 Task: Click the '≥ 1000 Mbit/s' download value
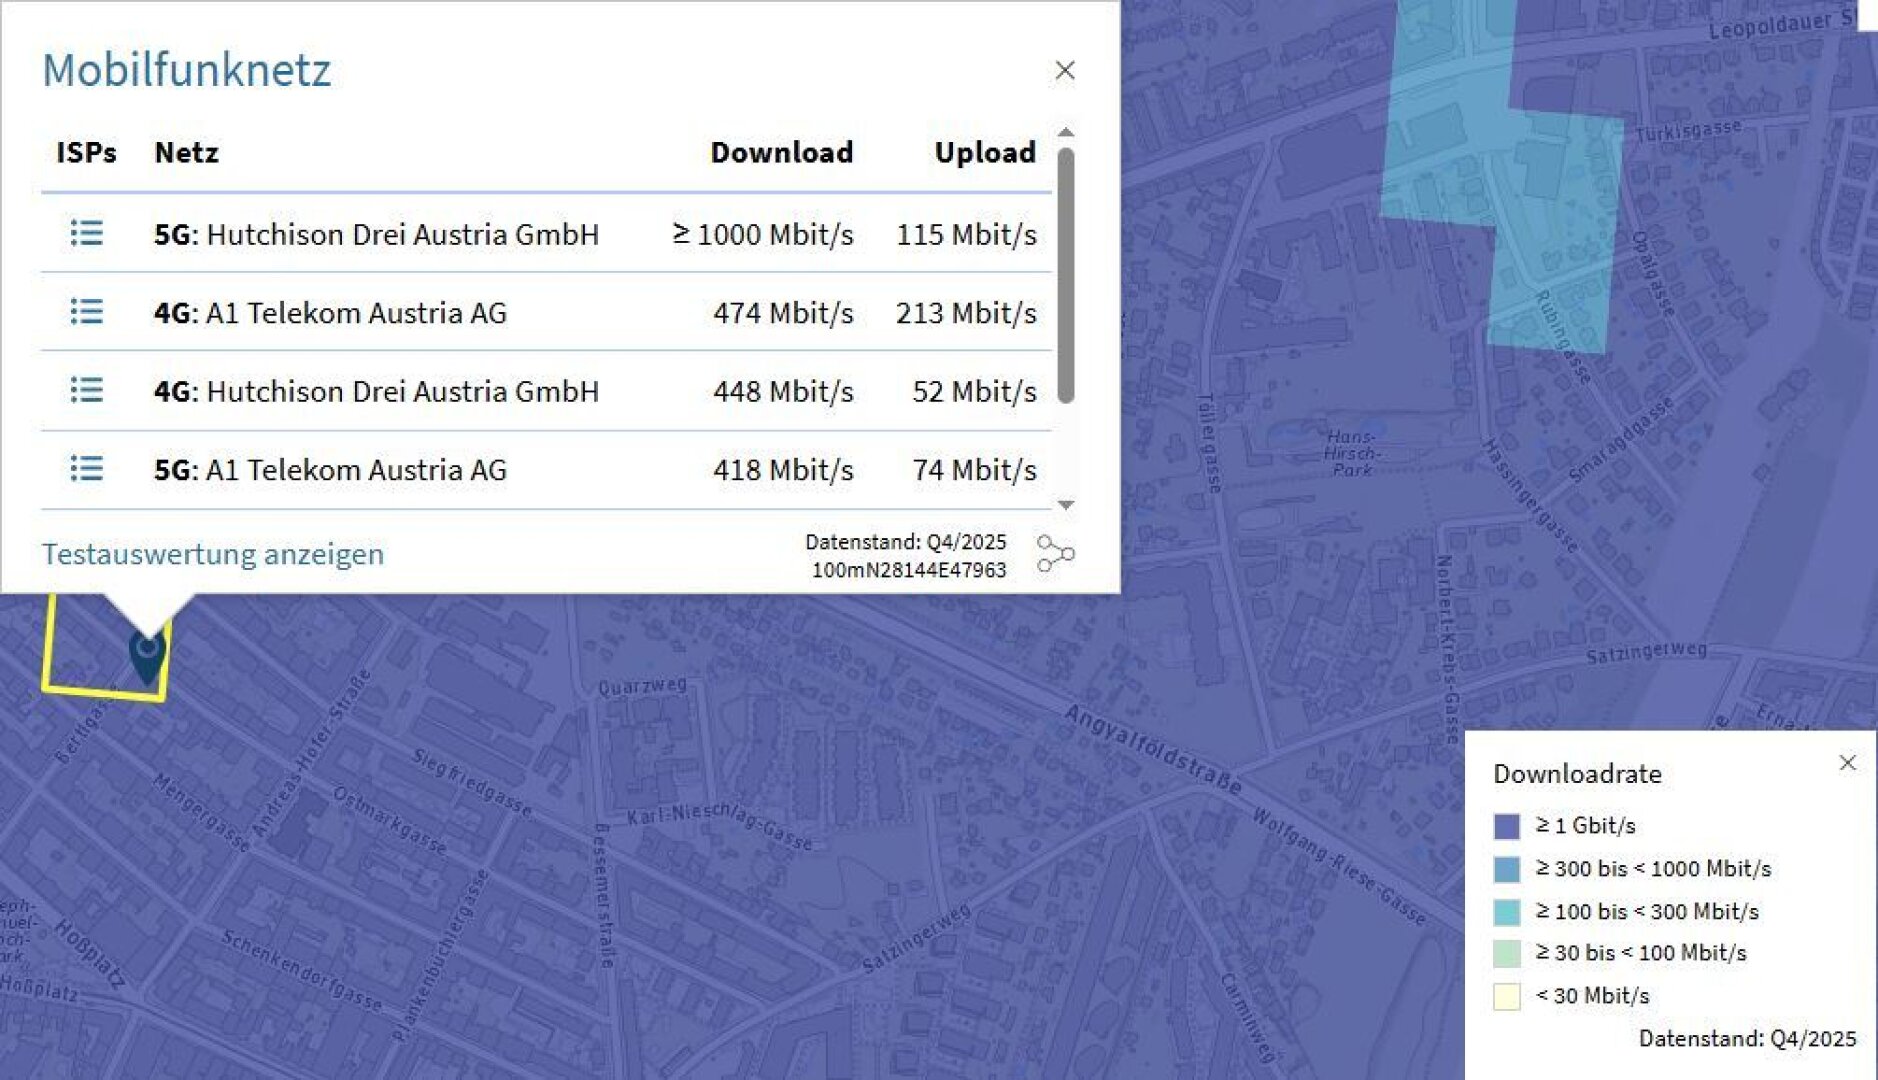pyautogui.click(x=763, y=234)
